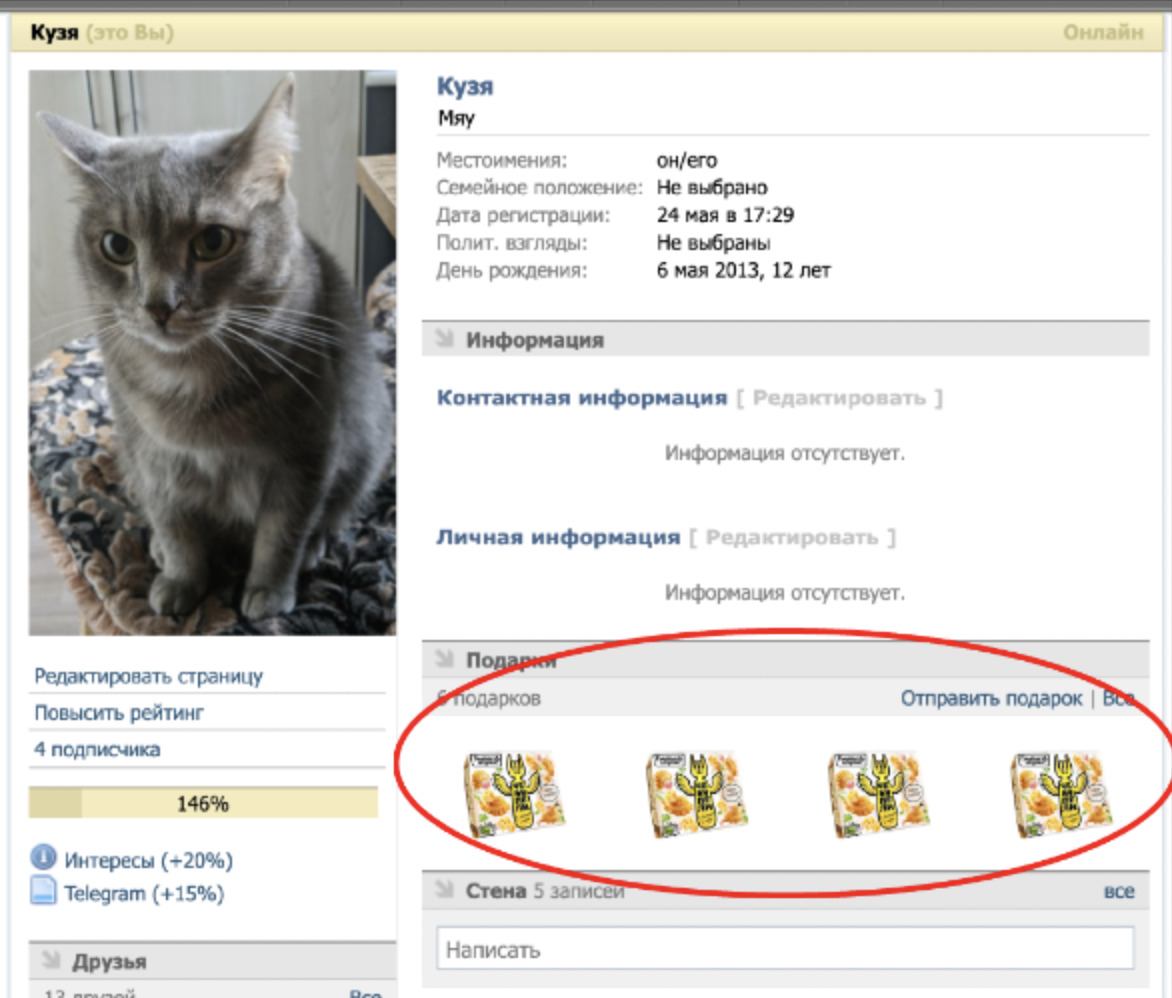Open the Telegram (+15%) link
Viewport: 1172px width, 998px height.
click(144, 893)
